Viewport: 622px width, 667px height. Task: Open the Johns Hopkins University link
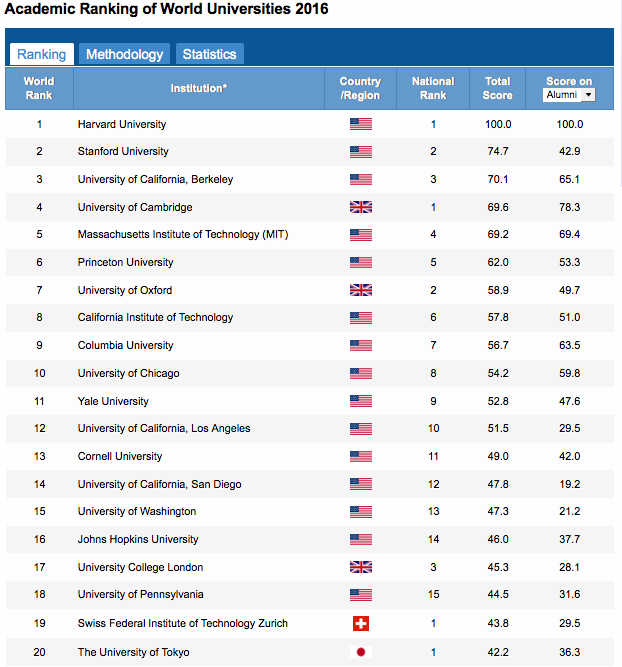(x=138, y=540)
